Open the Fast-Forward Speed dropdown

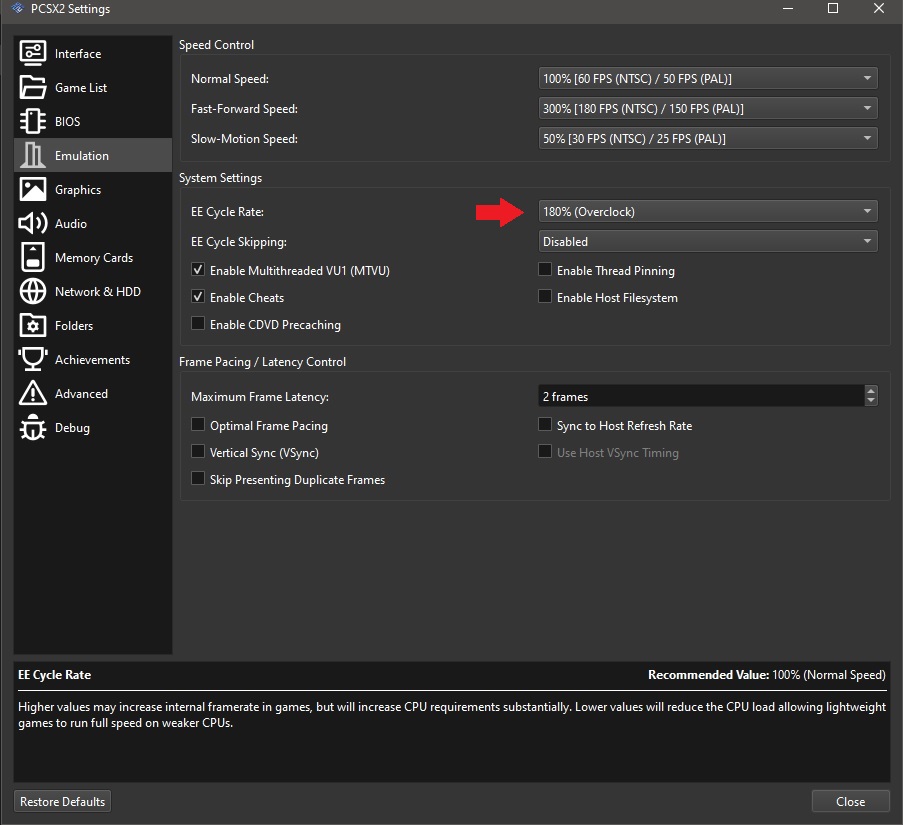tap(708, 108)
